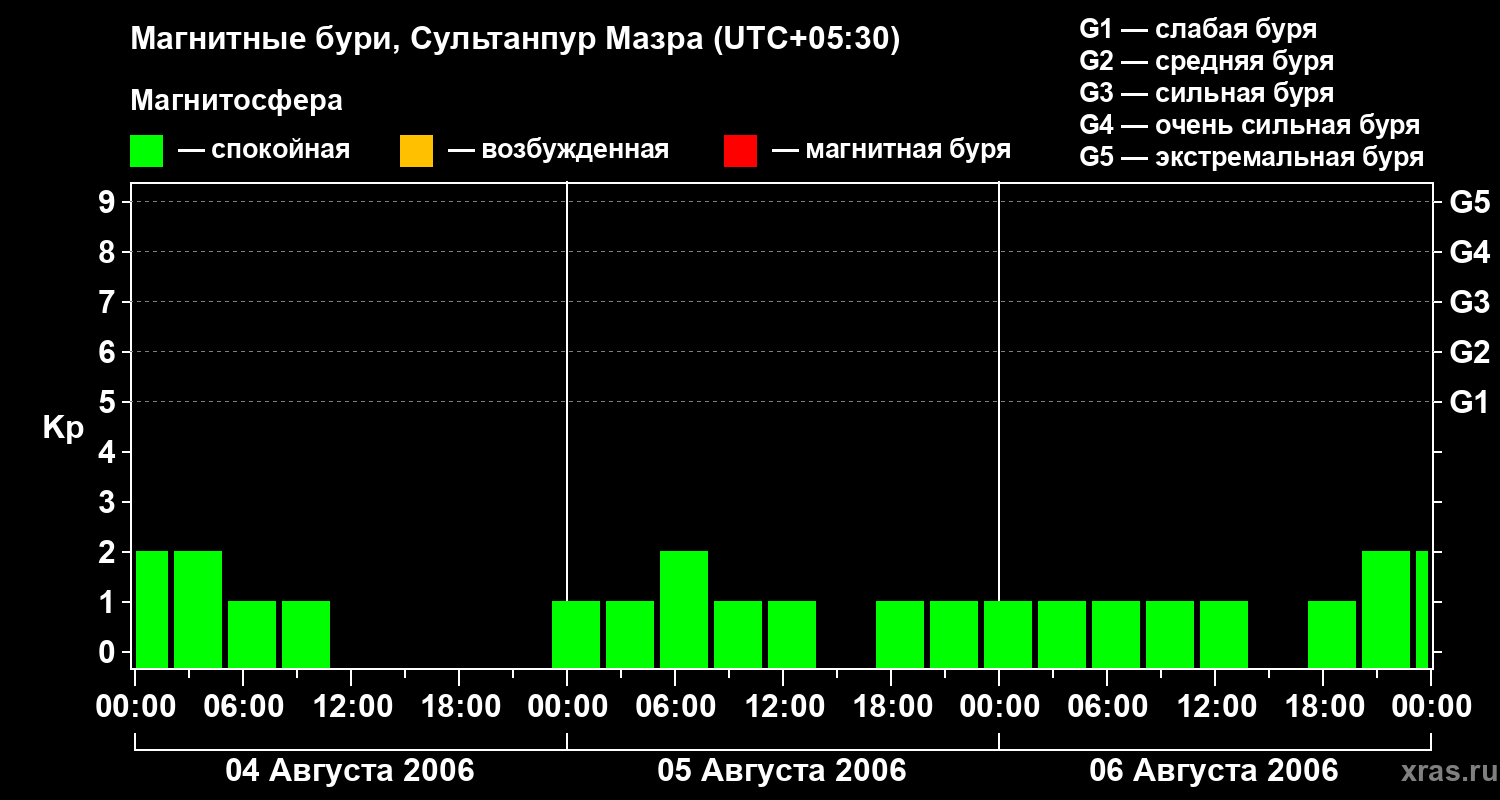Viewport: 1500px width, 800px height.
Task: Select the 'G1 — слабая буря' legend line
Action: point(1198,29)
